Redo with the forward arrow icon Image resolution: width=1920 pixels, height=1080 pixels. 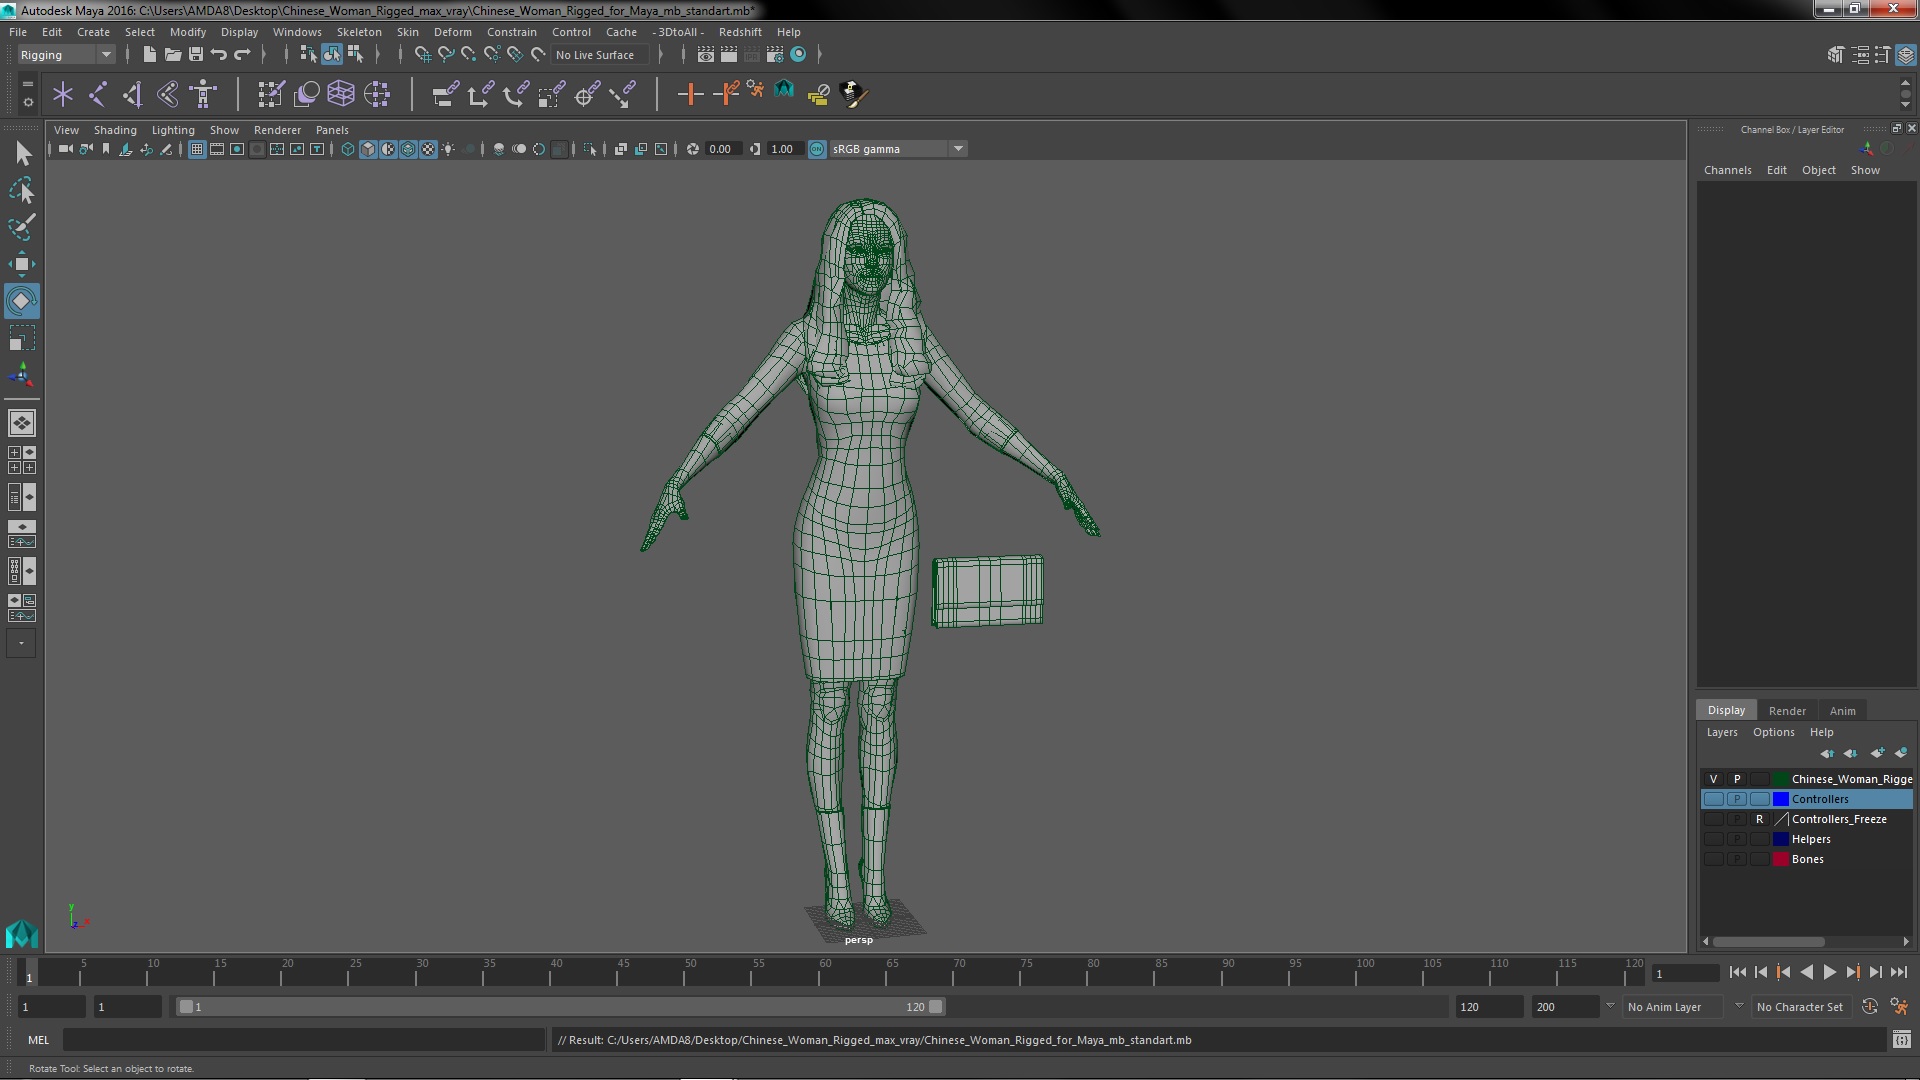[x=242, y=54]
